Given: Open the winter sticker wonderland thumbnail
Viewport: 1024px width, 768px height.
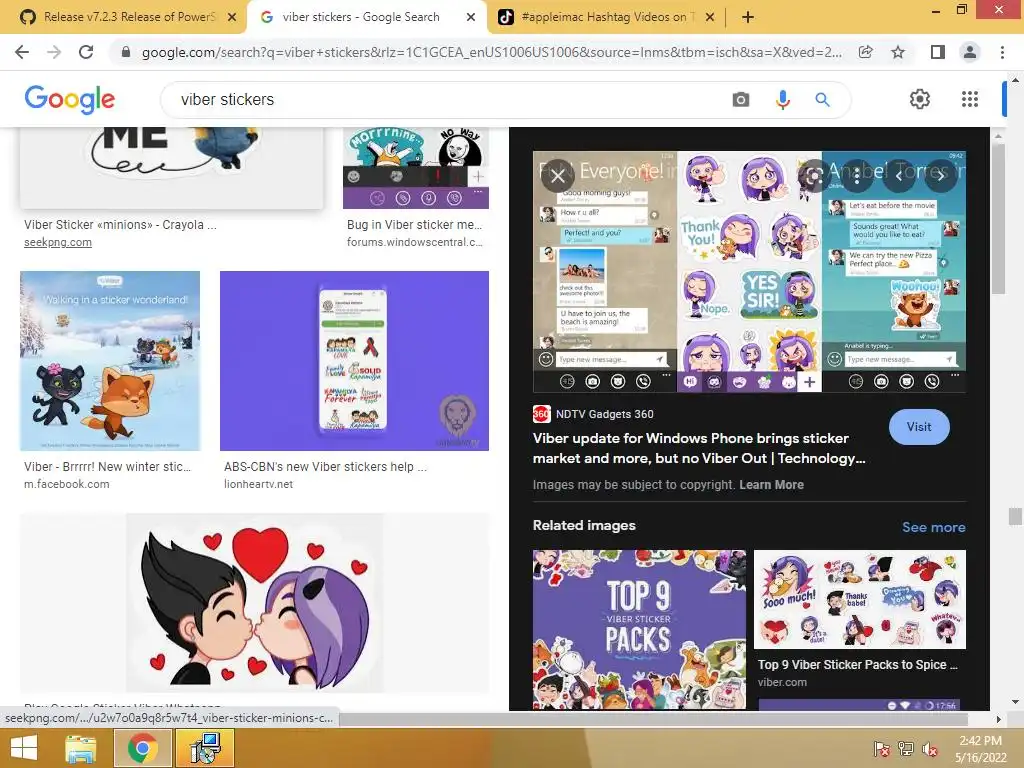Looking at the screenshot, I should [x=110, y=360].
